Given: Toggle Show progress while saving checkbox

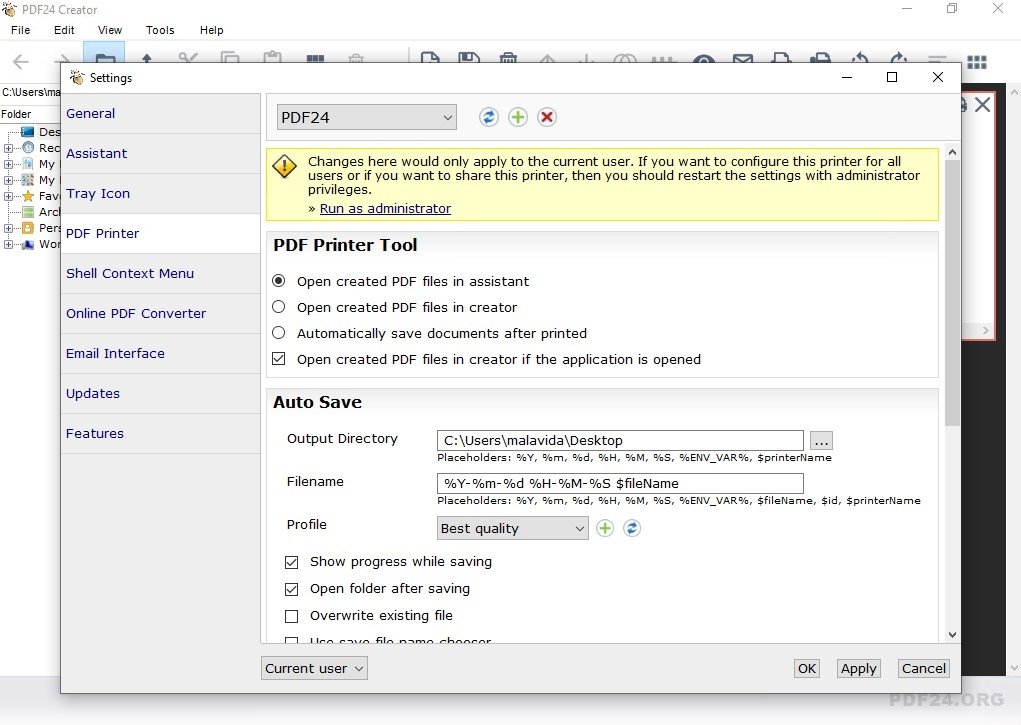Looking at the screenshot, I should coord(292,562).
